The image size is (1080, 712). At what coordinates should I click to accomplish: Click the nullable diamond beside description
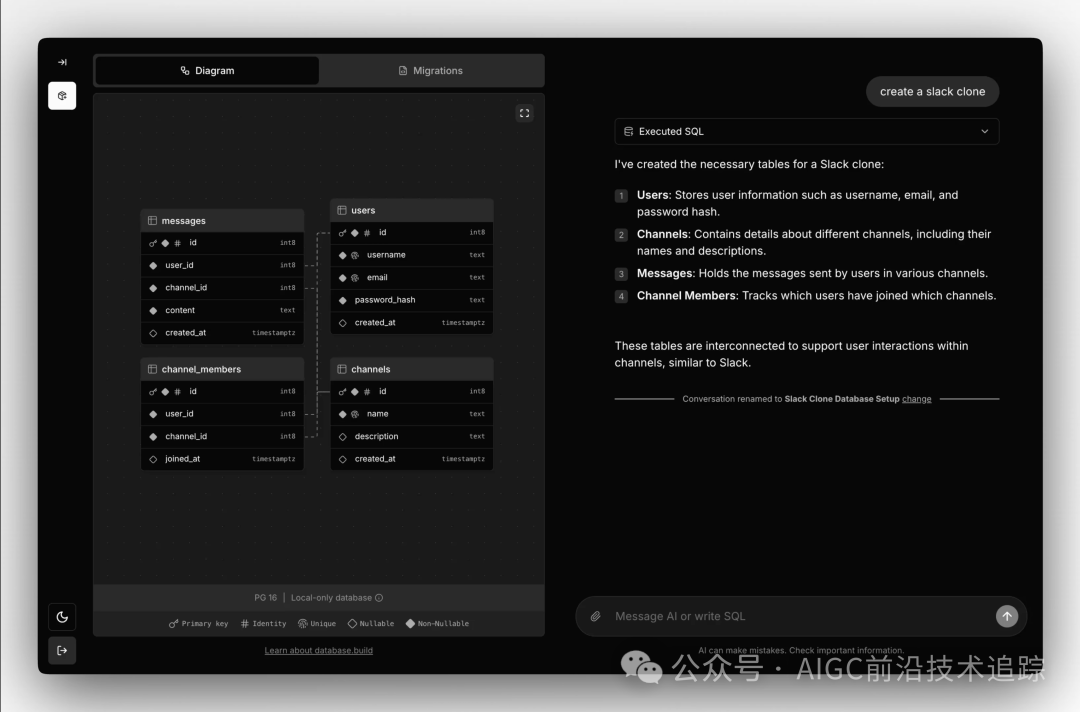[x=342, y=437]
